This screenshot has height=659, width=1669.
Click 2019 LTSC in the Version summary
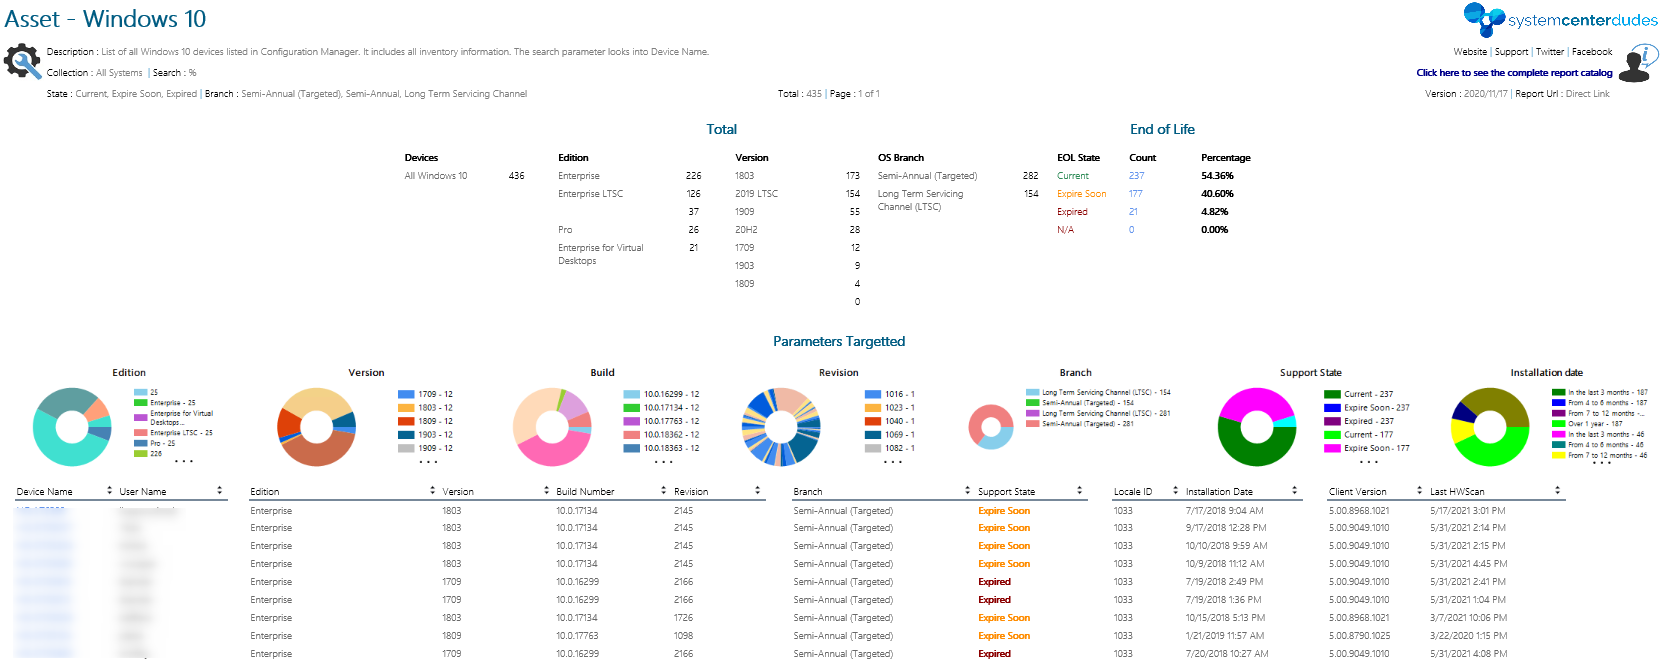[756, 194]
